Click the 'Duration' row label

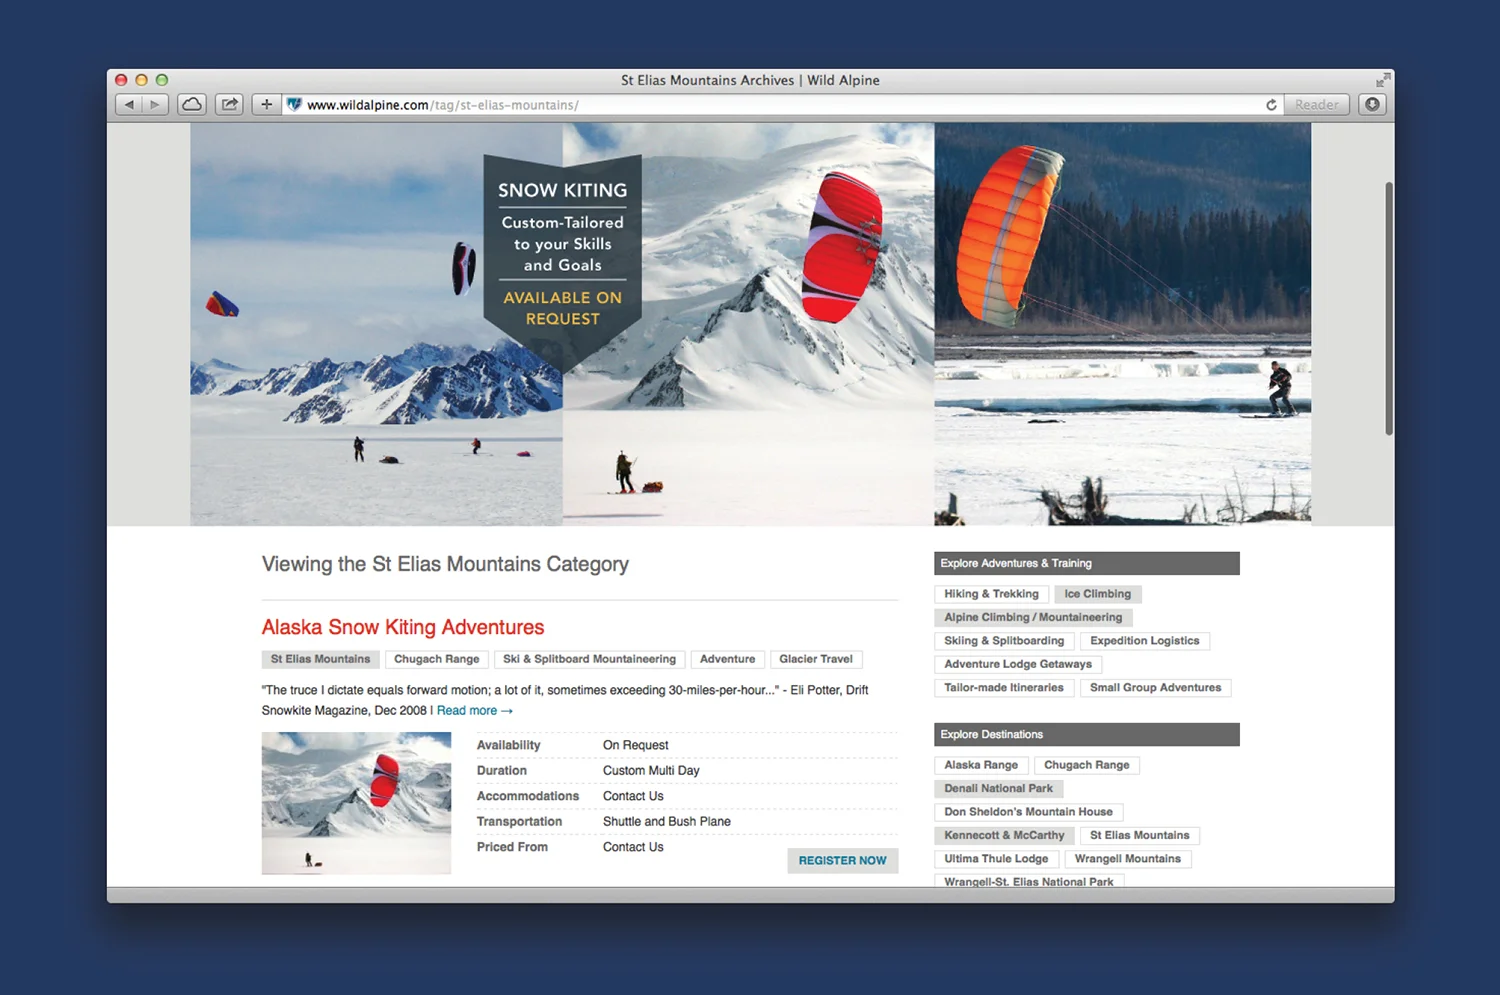pyautogui.click(x=501, y=771)
